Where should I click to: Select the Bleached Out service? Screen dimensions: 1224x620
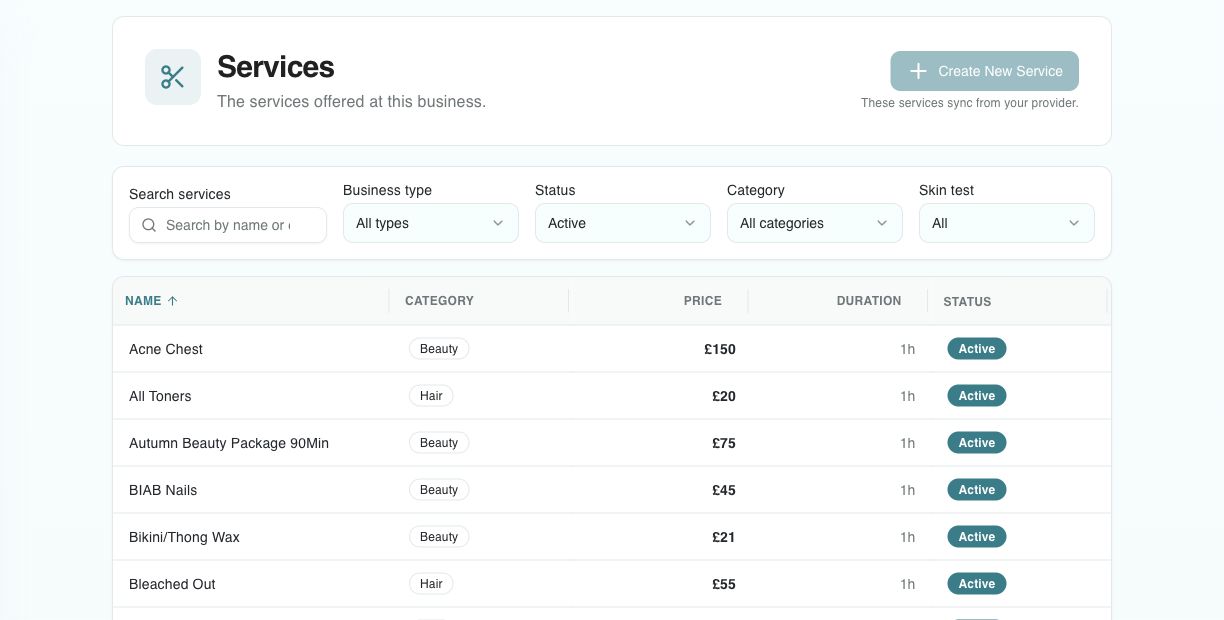(x=611, y=584)
